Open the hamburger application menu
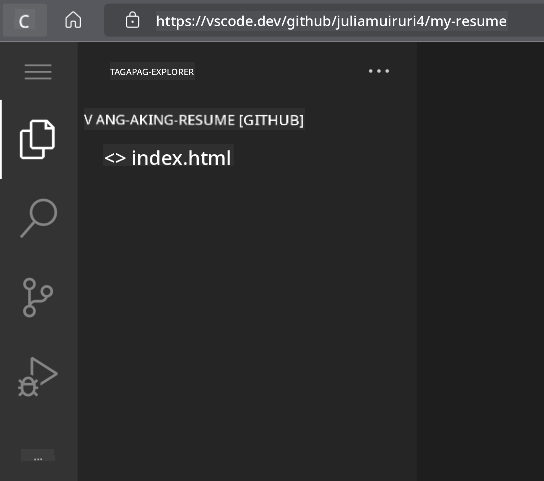Image resolution: width=544 pixels, height=481 pixels. pyautogui.click(x=38, y=72)
